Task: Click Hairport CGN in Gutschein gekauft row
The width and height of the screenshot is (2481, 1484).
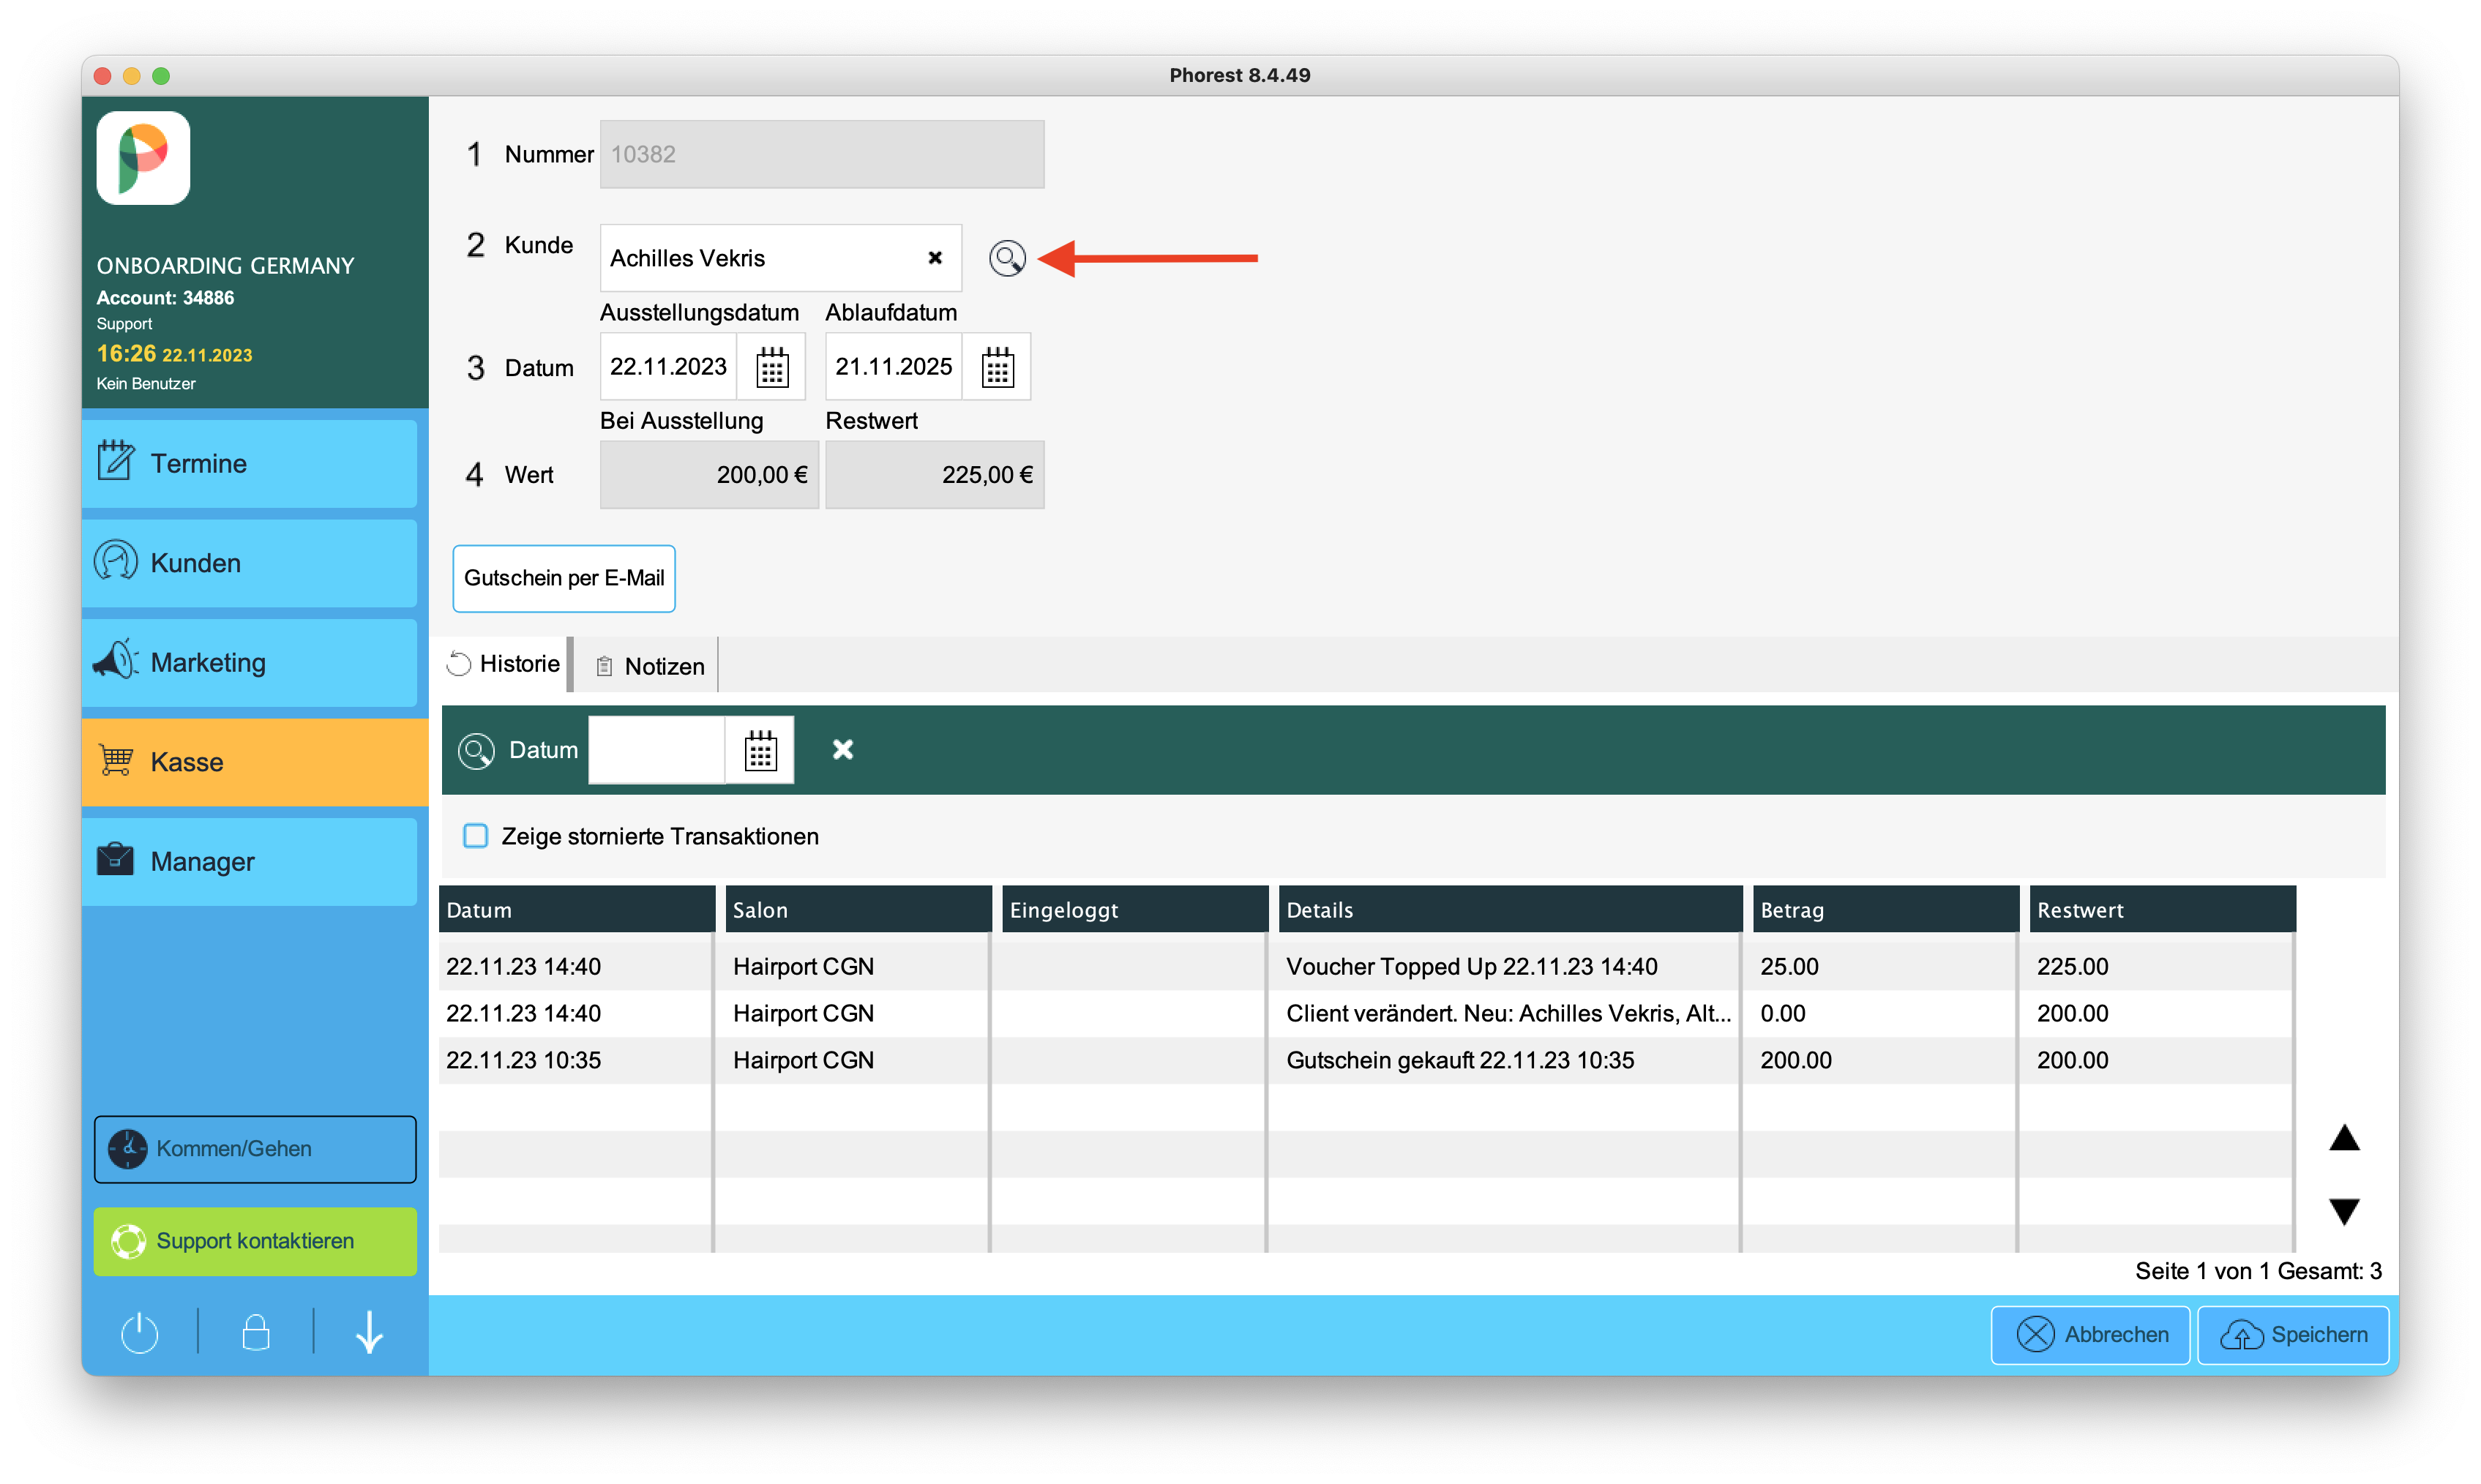Action: click(803, 1060)
